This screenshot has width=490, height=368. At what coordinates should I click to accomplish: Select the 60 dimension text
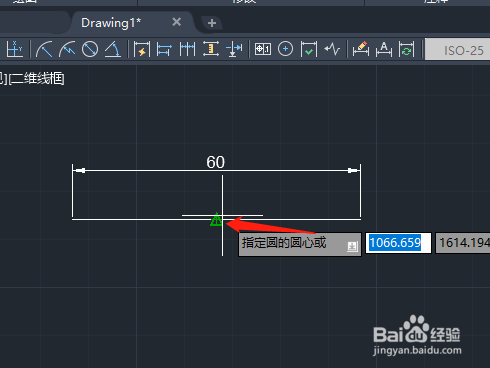(216, 162)
